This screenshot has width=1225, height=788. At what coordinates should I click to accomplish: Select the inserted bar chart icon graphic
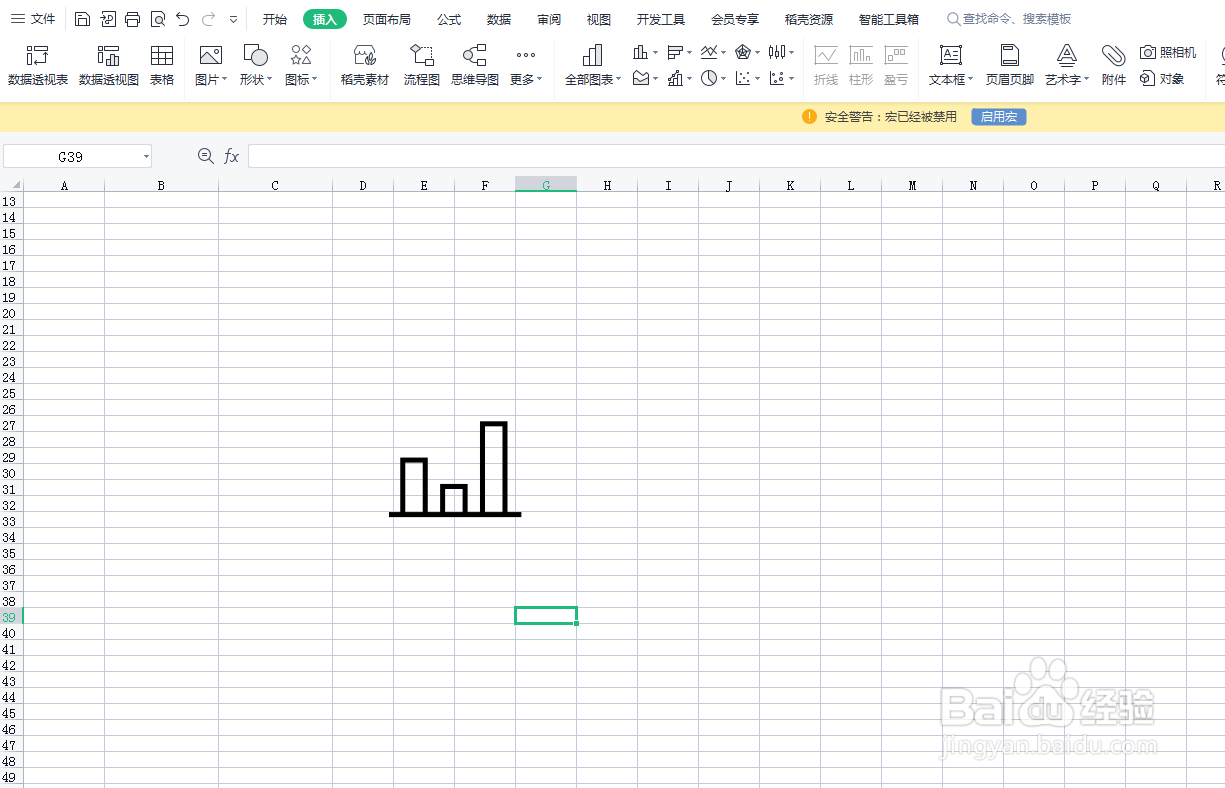[455, 469]
